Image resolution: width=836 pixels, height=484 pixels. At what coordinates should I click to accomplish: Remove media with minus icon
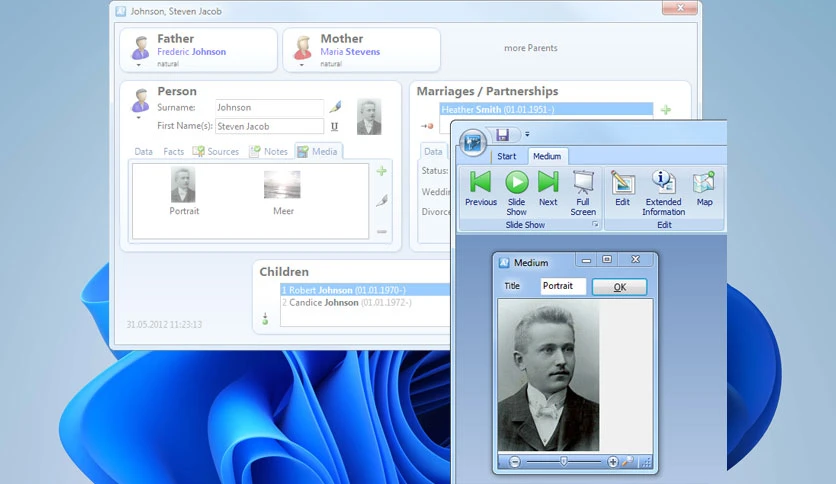[382, 232]
